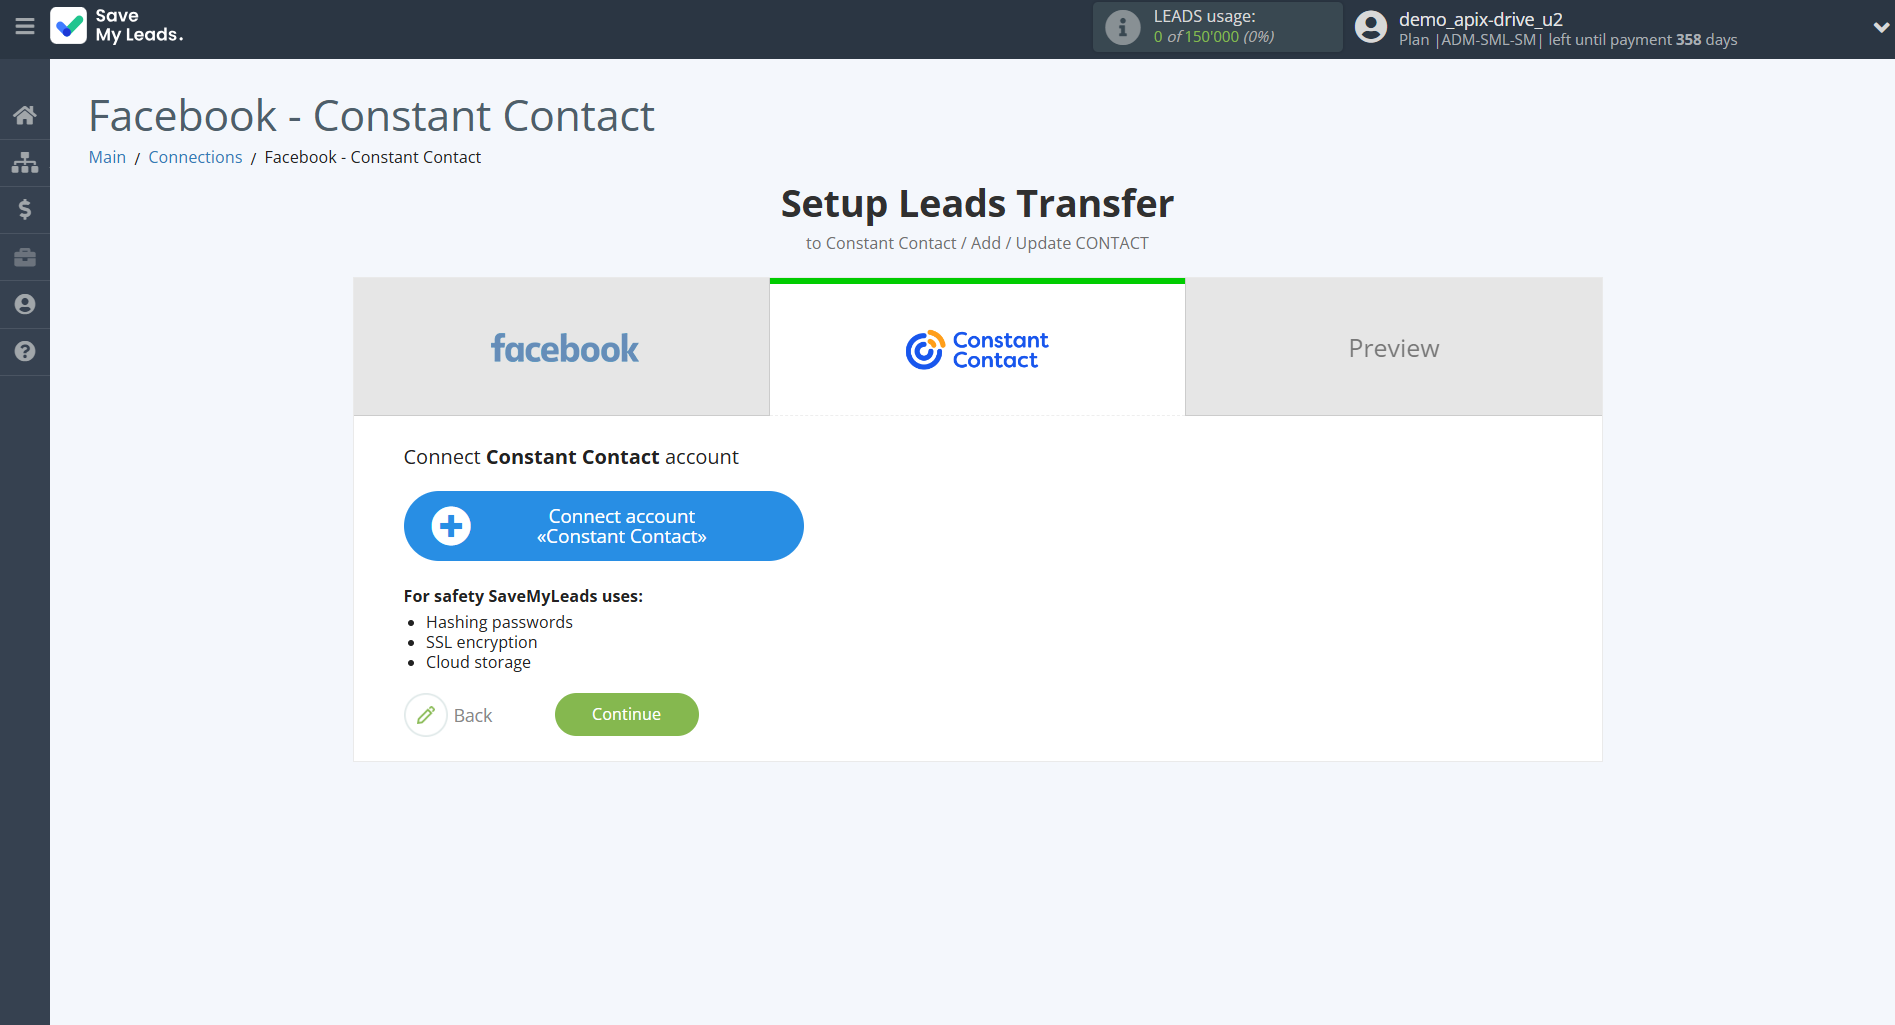Viewport: 1895px width, 1025px height.
Task: Go to the Home sidebar icon
Action: (x=25, y=115)
